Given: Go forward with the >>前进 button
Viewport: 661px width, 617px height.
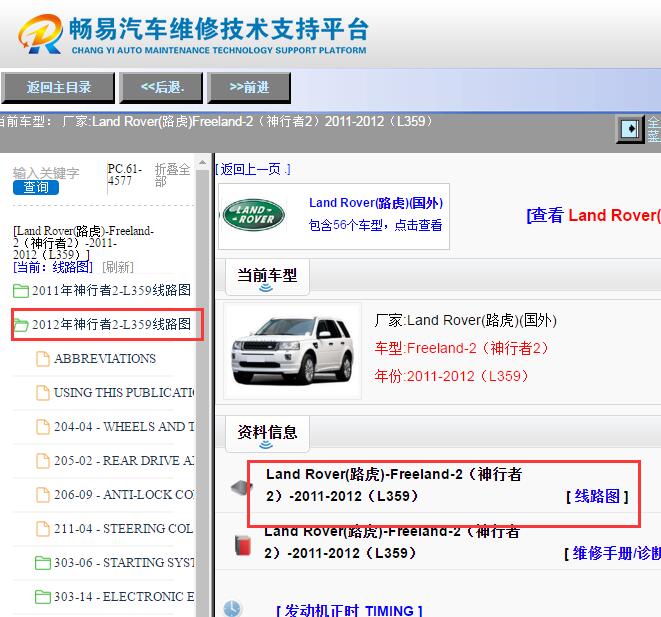Looking at the screenshot, I should pyautogui.click(x=249, y=88).
